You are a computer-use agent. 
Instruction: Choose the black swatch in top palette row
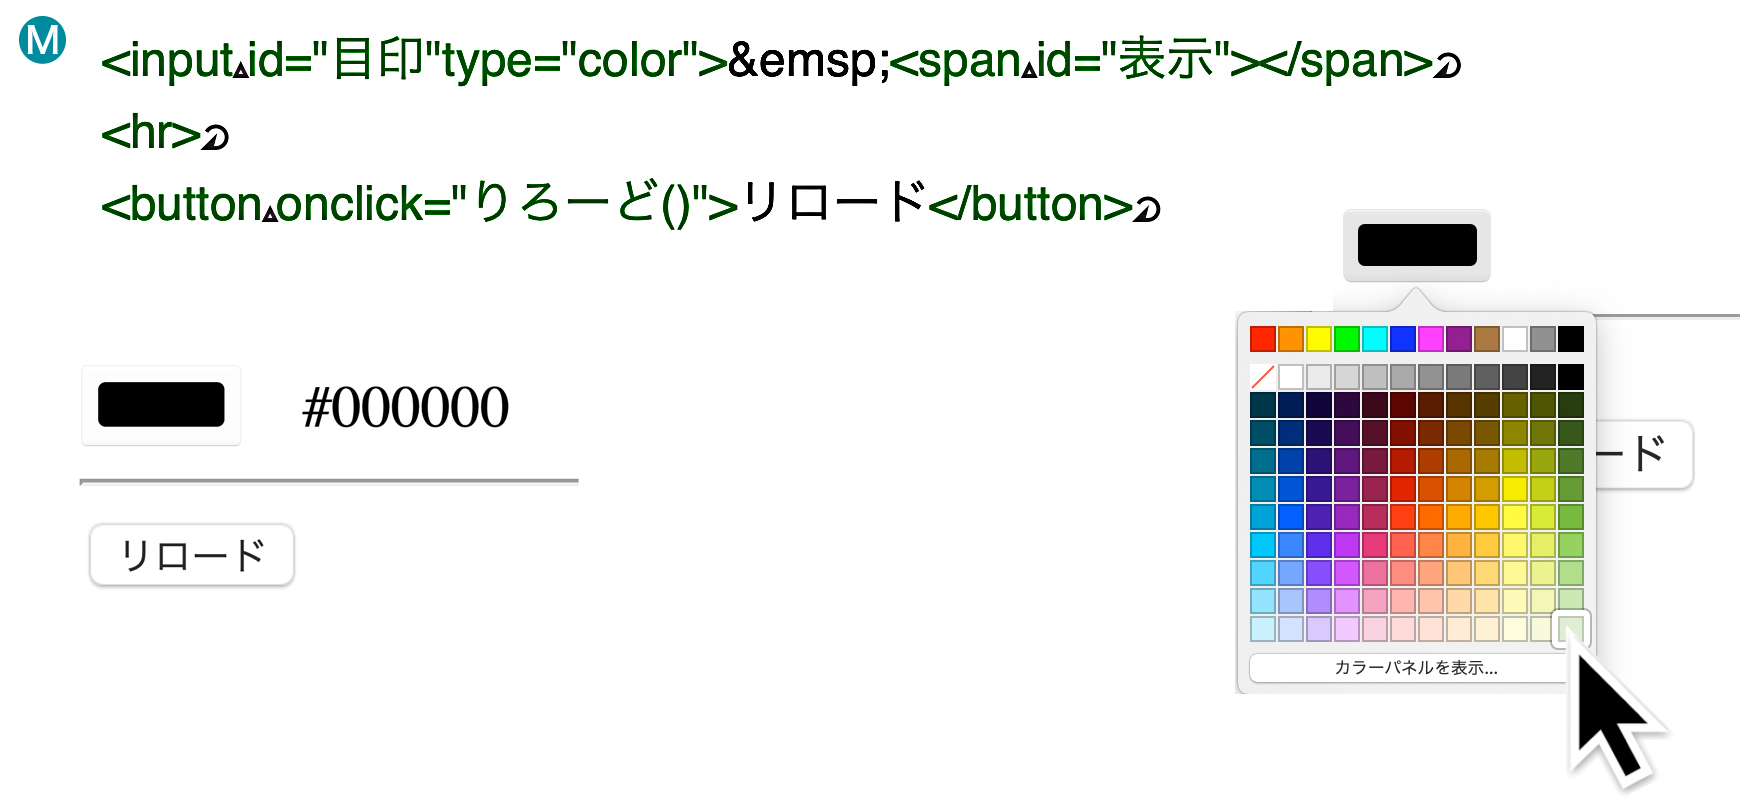pos(1571,339)
